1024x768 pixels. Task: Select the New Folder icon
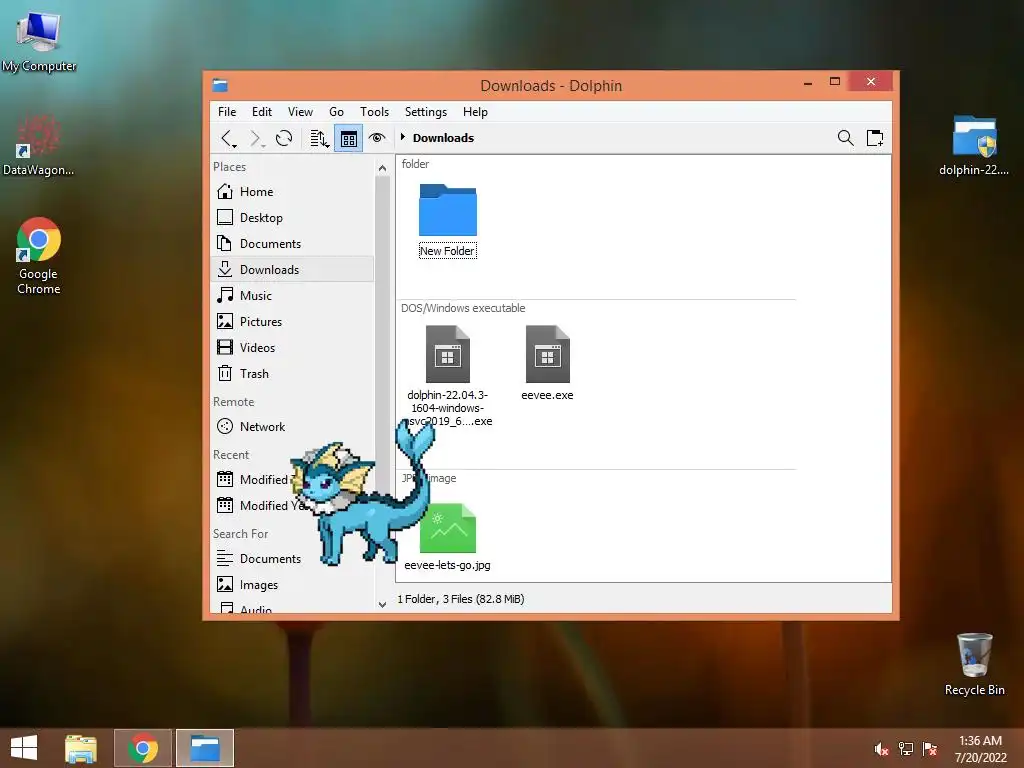[448, 210]
